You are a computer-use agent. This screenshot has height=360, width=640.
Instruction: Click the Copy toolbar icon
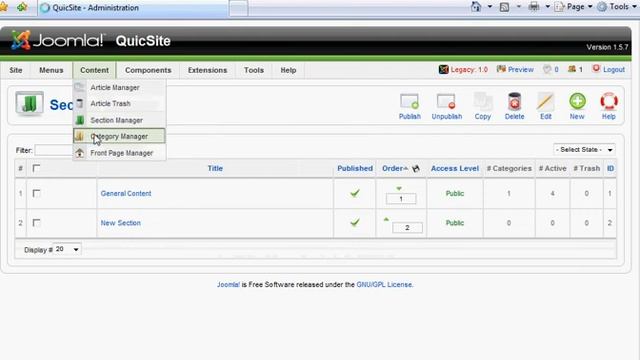click(482, 102)
